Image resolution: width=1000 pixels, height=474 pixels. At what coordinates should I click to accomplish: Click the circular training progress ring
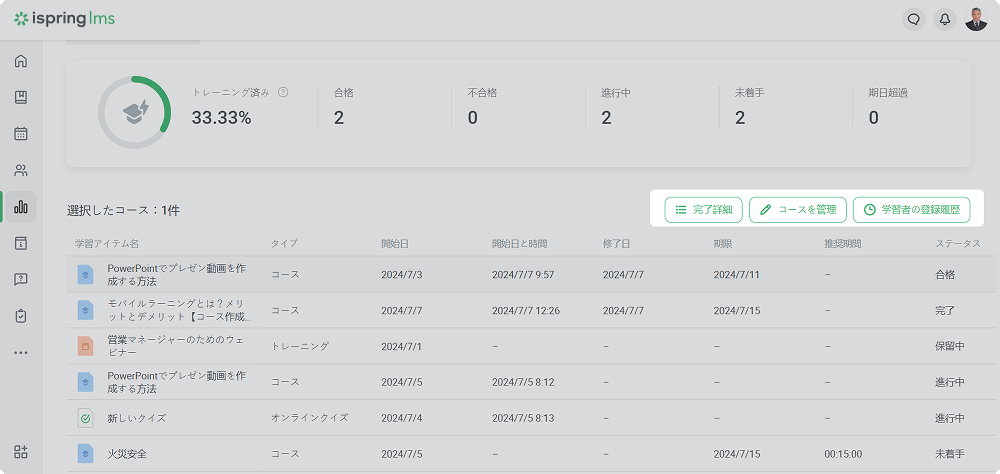(135, 112)
